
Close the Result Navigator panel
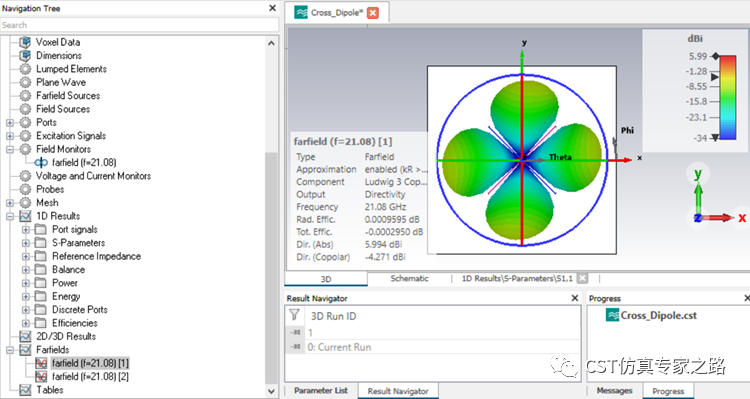[x=575, y=298]
